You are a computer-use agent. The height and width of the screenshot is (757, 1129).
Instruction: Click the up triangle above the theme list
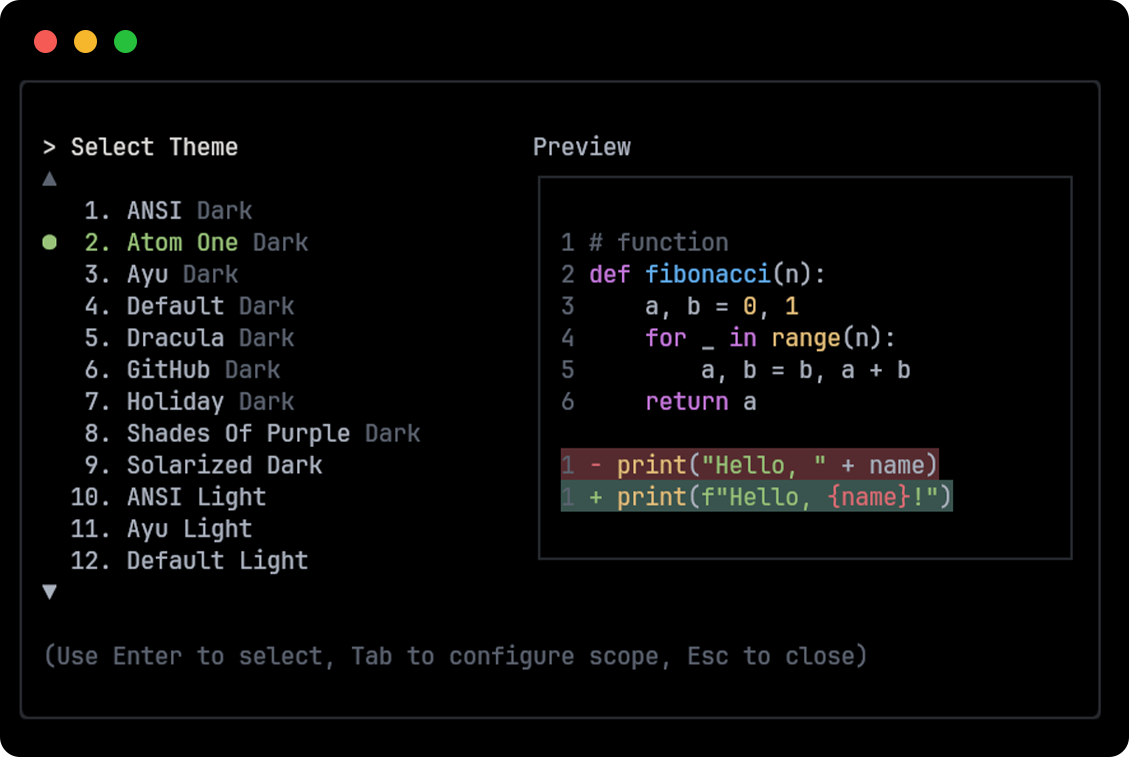pos(50,178)
